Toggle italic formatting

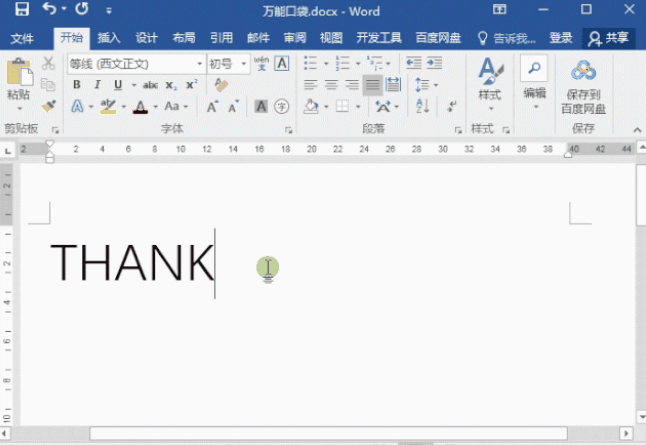coord(97,84)
